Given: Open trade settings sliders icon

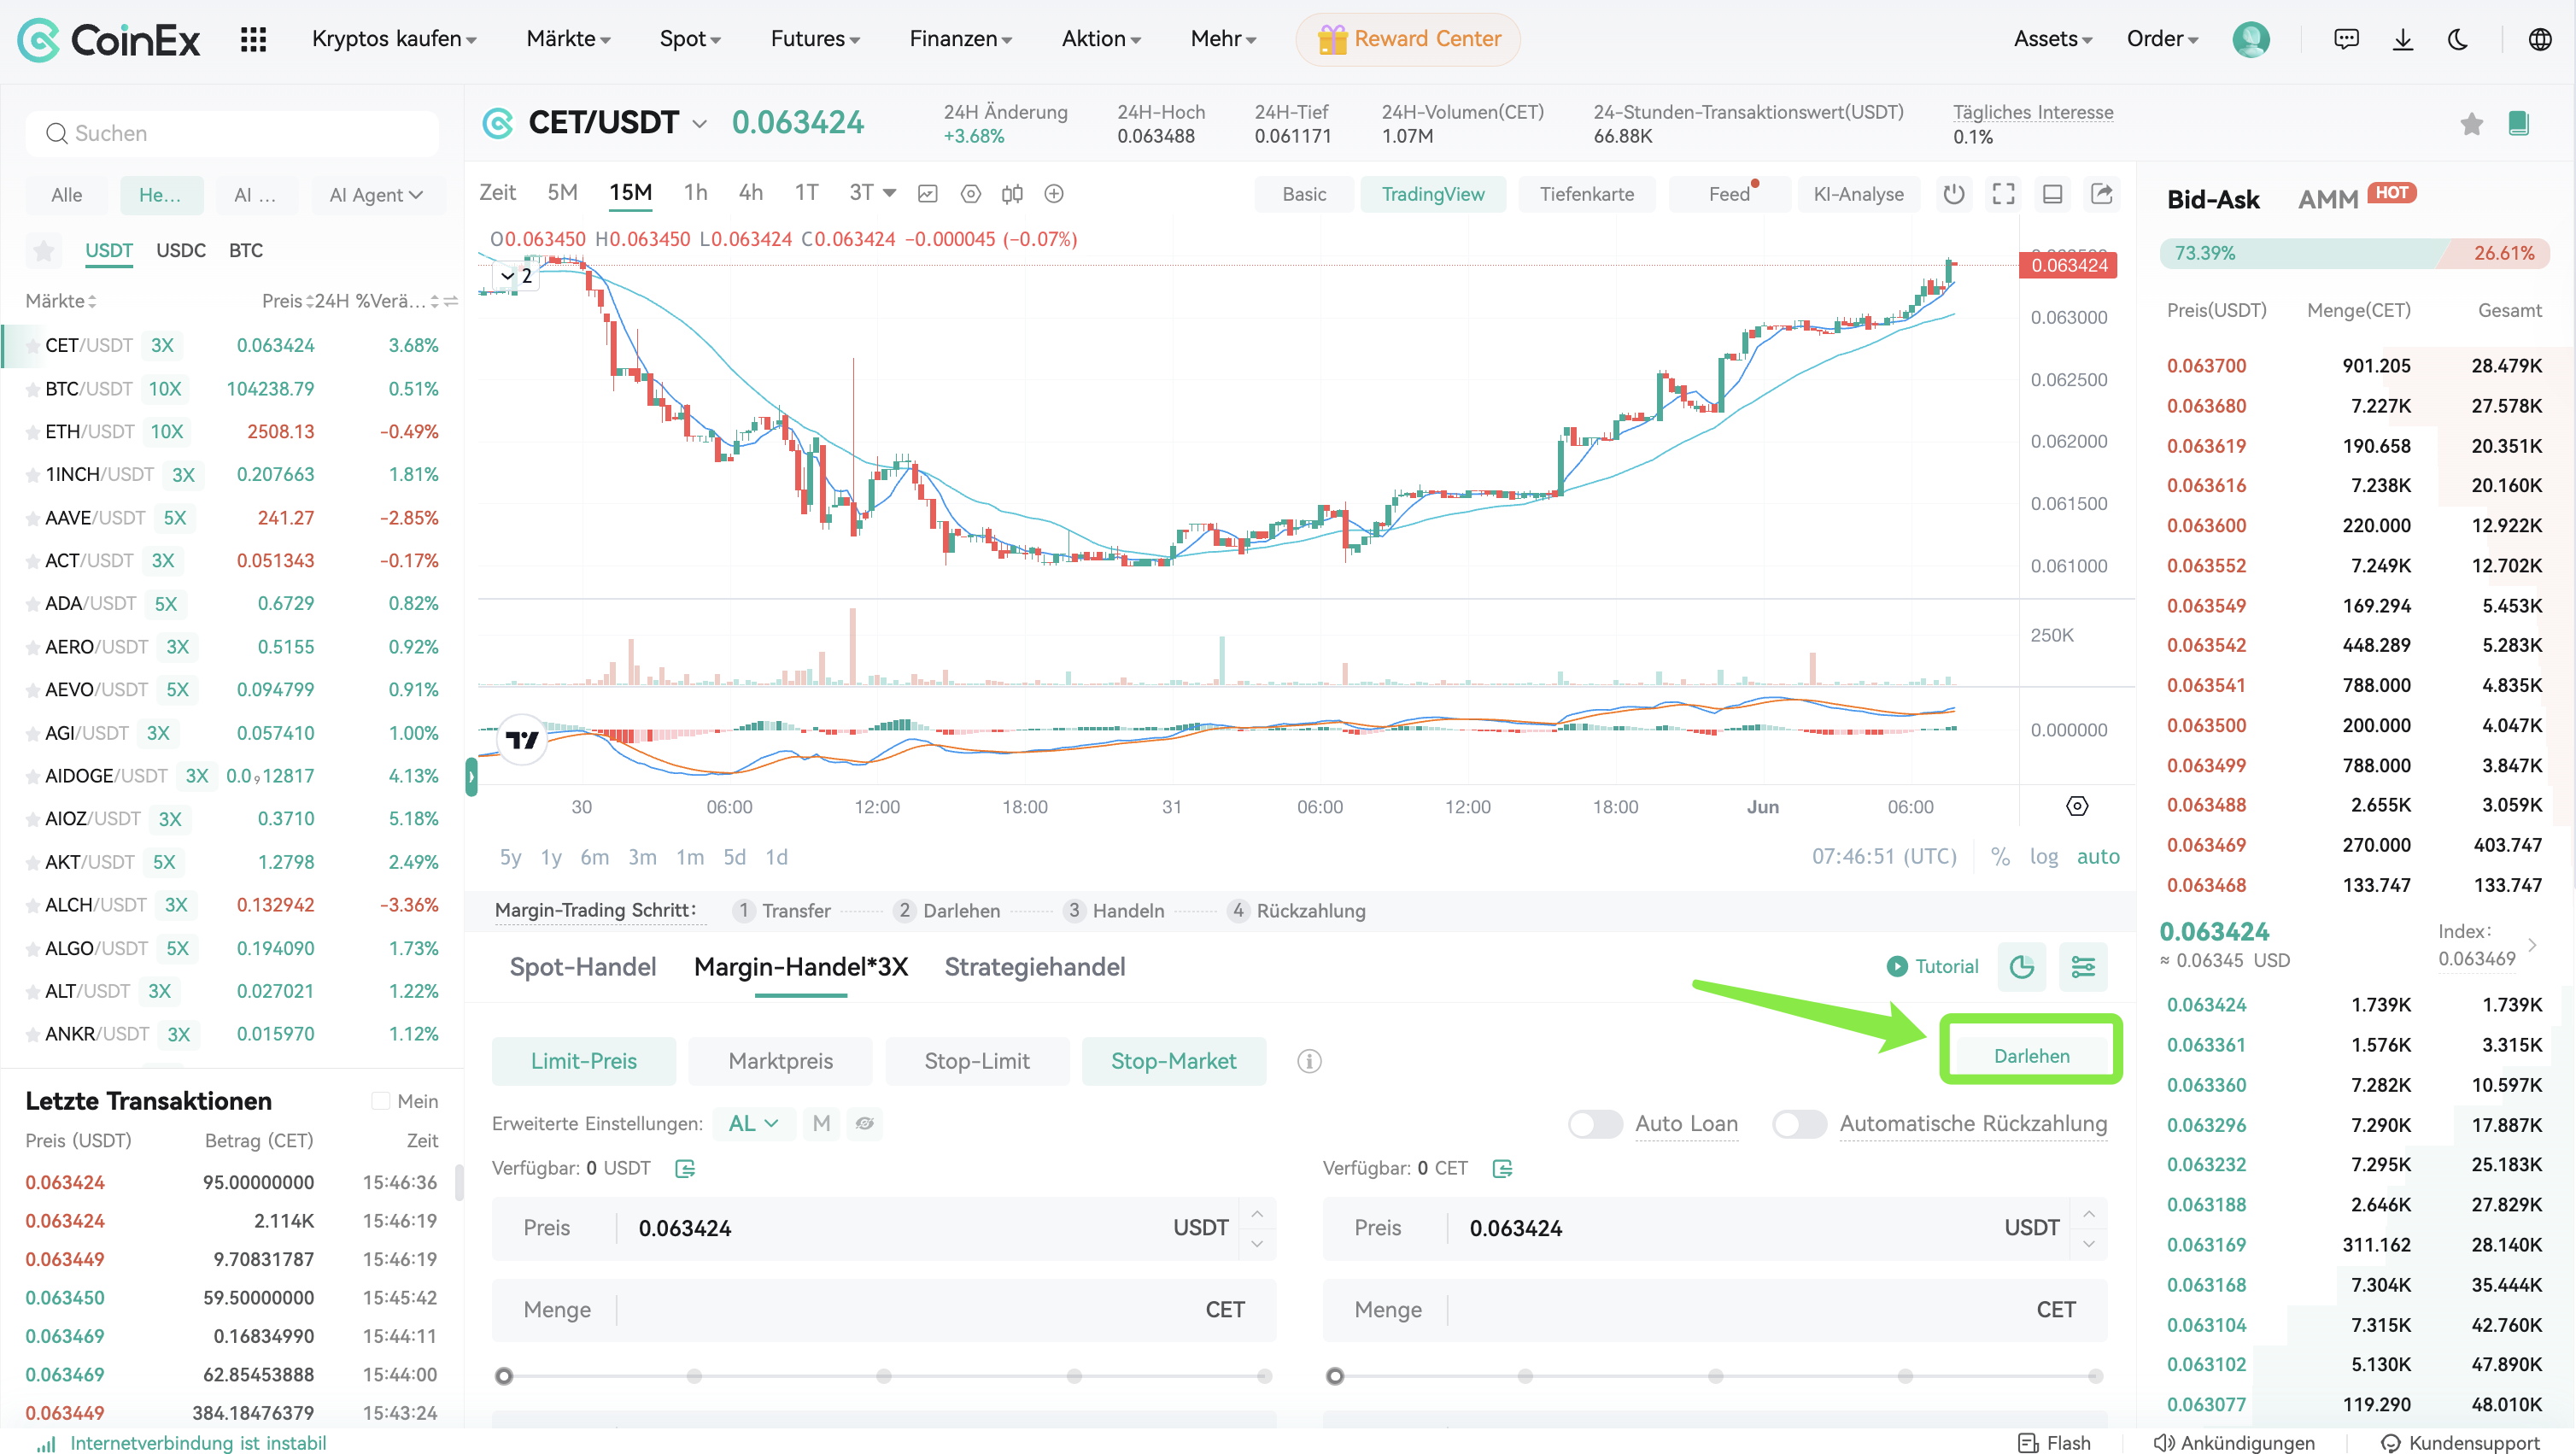Looking at the screenshot, I should (2083, 966).
